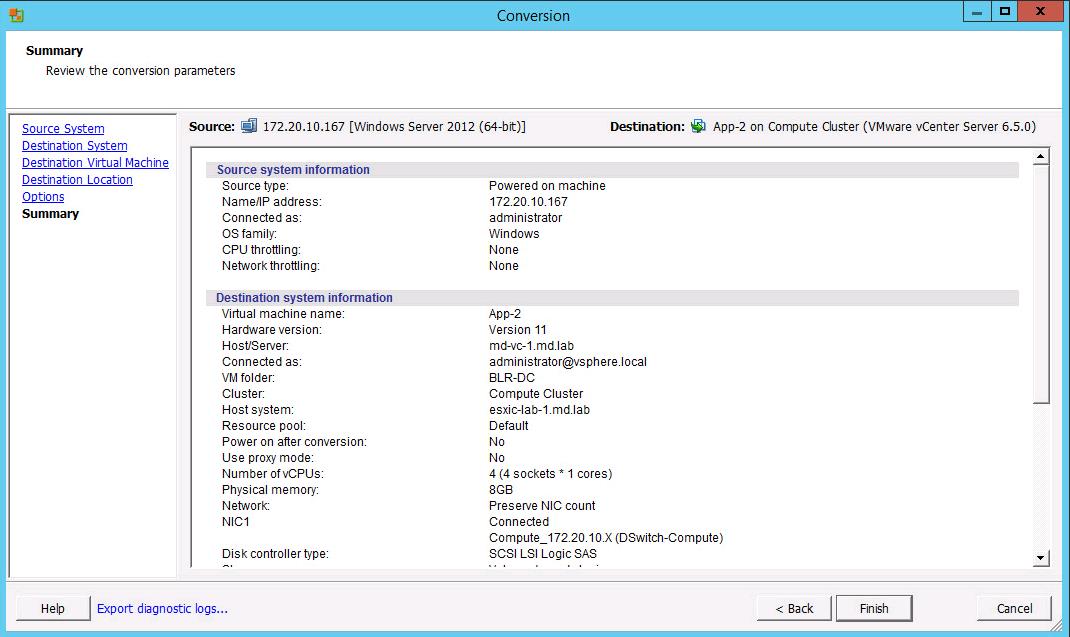Click the Resource pool value 'Default'

[x=508, y=425]
